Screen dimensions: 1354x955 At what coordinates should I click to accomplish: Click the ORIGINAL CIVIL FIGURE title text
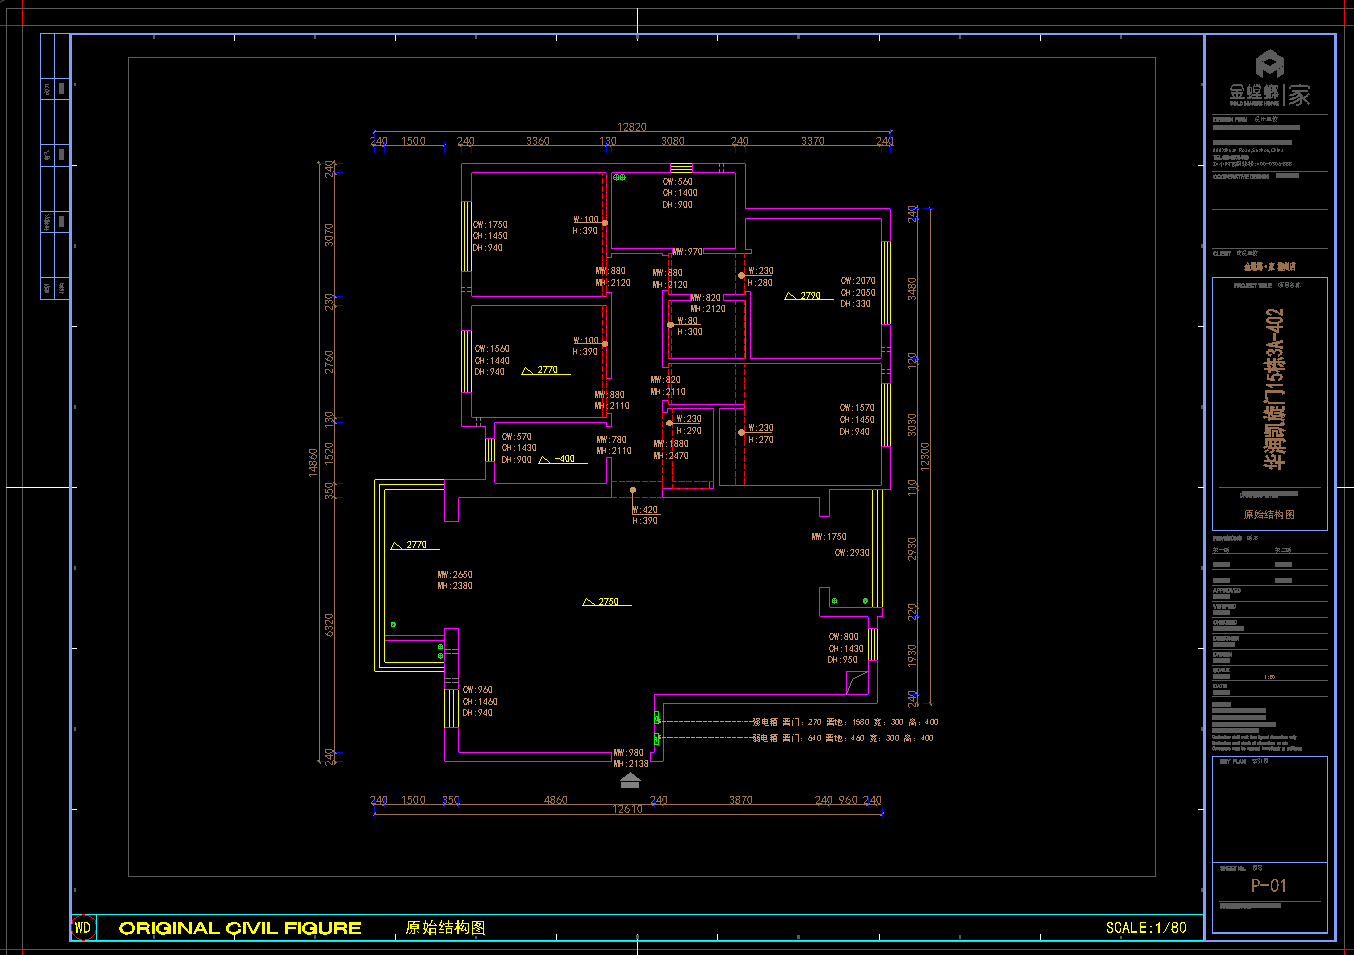coord(240,928)
